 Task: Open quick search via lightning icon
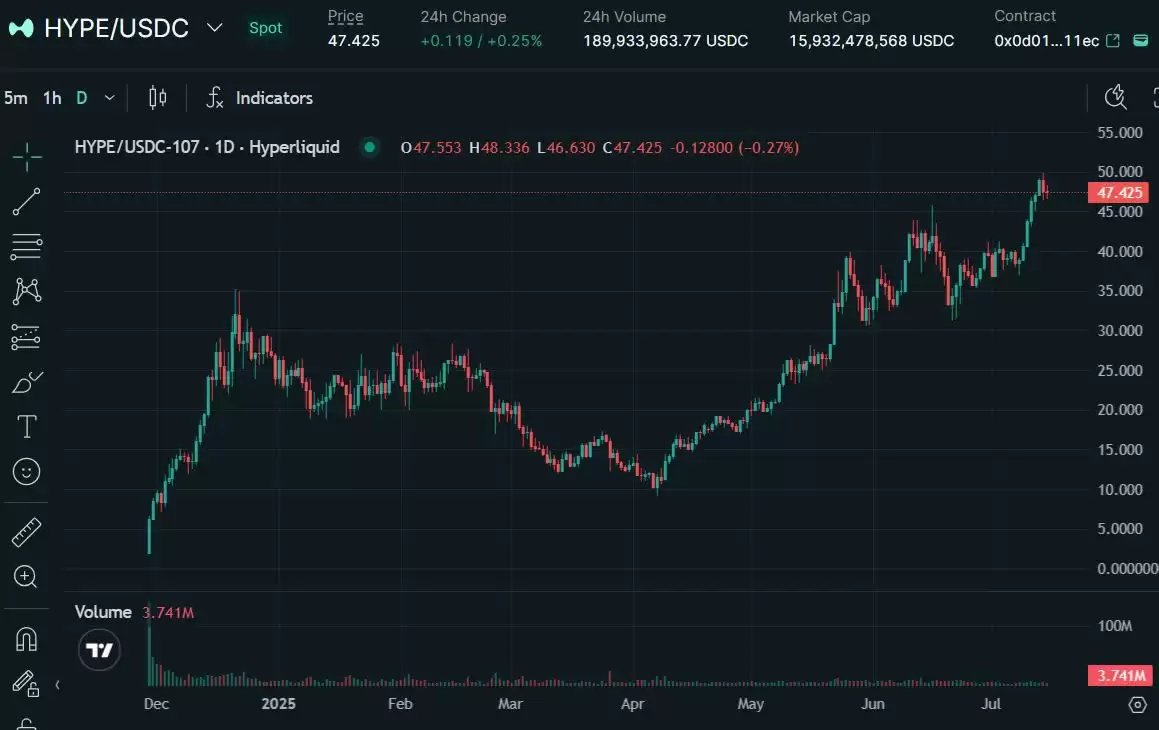[1116, 98]
